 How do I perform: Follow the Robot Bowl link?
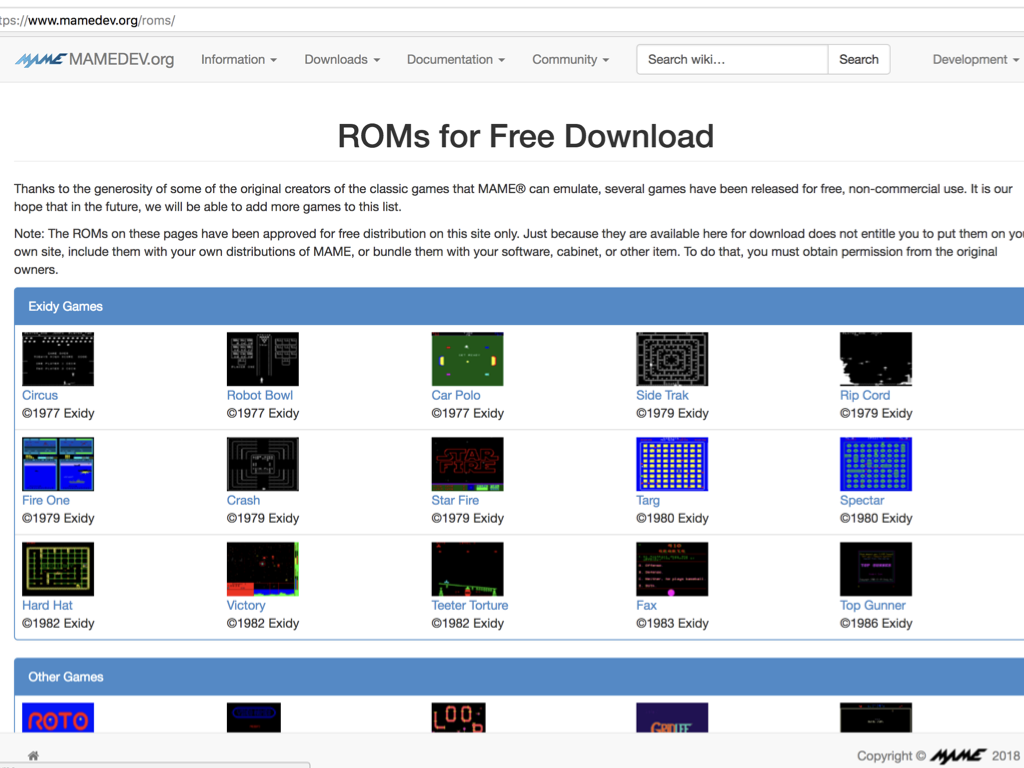260,395
